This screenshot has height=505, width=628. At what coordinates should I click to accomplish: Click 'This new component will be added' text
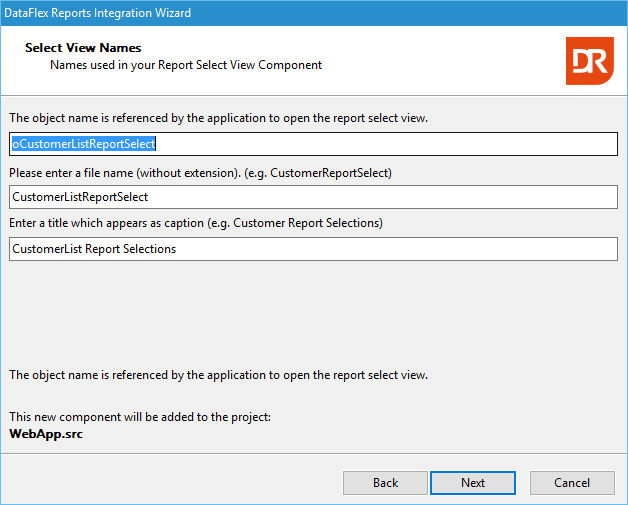click(x=140, y=417)
